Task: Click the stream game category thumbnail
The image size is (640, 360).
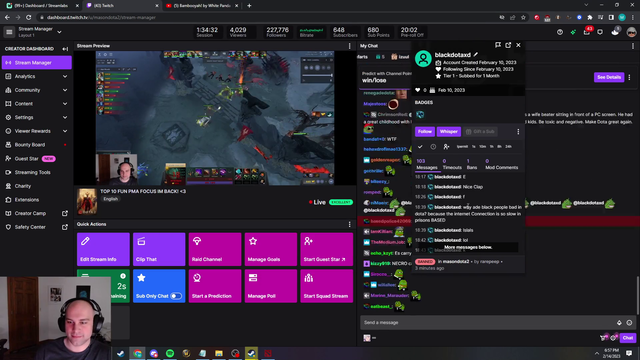Action: [x=87, y=201]
